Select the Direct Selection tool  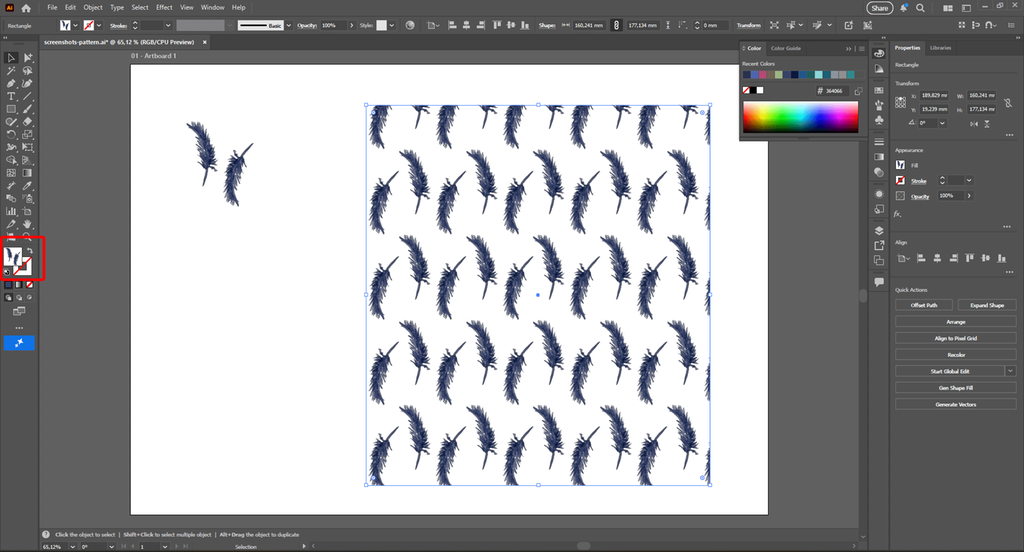click(x=27, y=58)
